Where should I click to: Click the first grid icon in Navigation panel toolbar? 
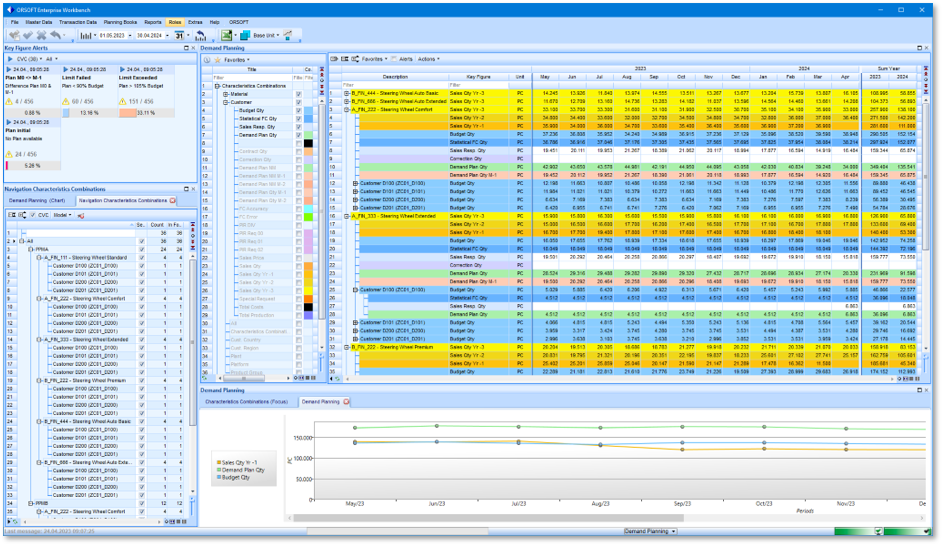coord(11,215)
